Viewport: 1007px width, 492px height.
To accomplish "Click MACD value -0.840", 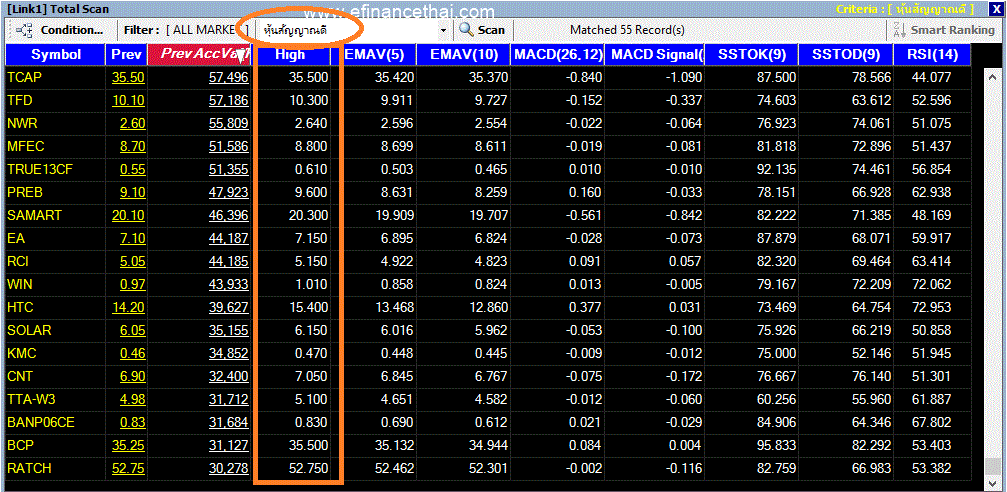I will pyautogui.click(x=582, y=78).
